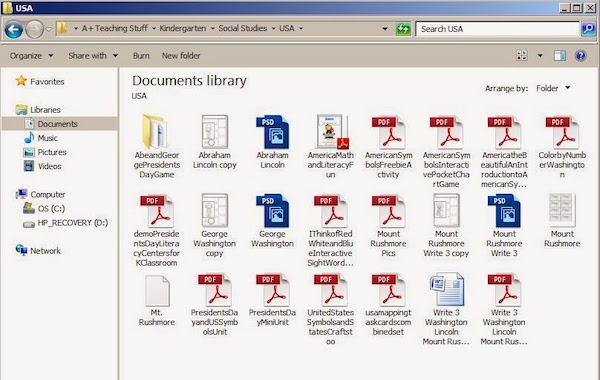
Task: Expand dropdown arrow after Kindergarten breadcrumb
Action: pos(212,29)
